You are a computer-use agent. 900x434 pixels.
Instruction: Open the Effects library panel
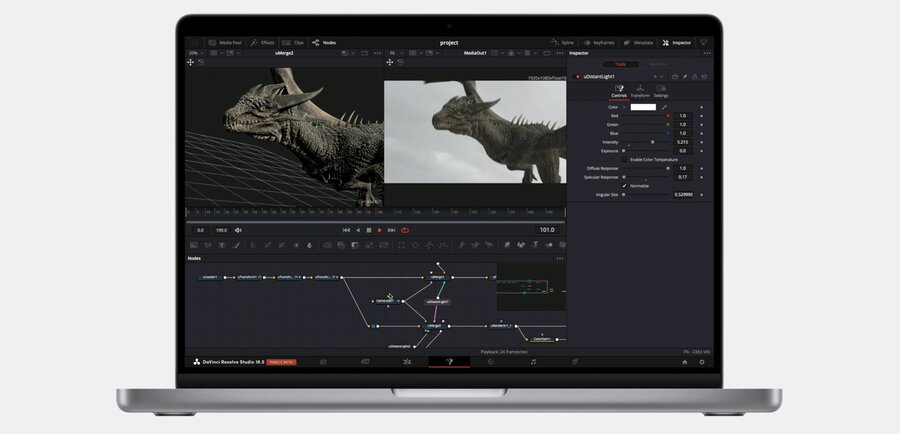pyautogui.click(x=262, y=42)
